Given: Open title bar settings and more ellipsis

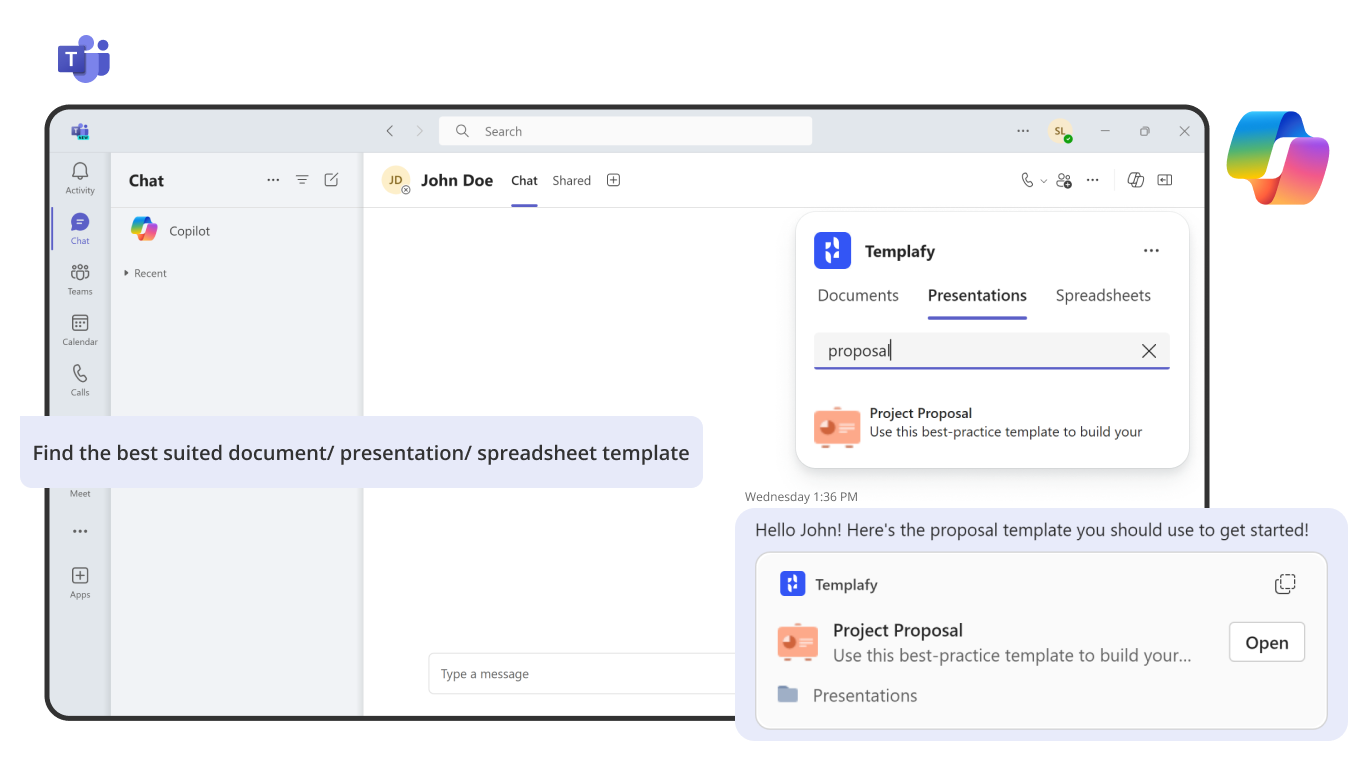Looking at the screenshot, I should [x=1023, y=131].
